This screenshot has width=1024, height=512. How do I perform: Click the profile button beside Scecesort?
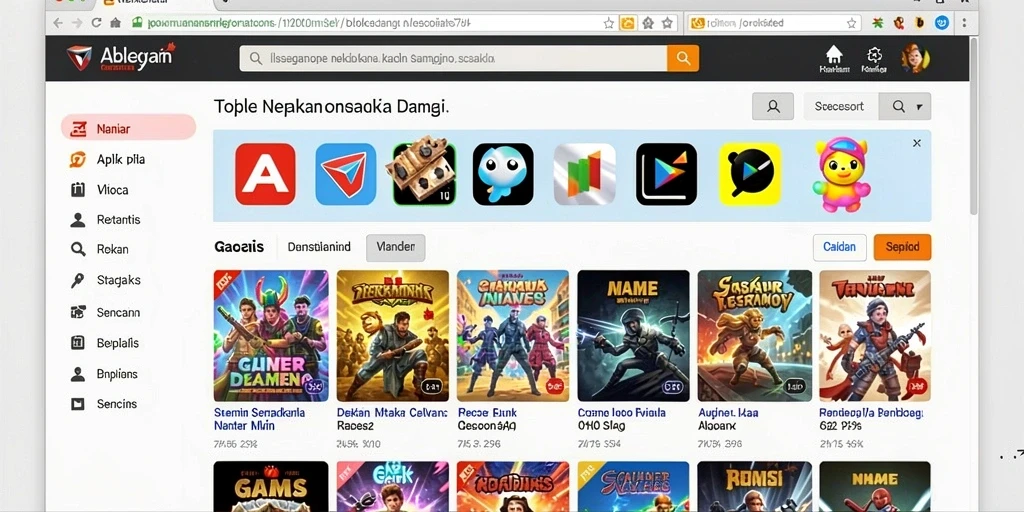pos(773,106)
